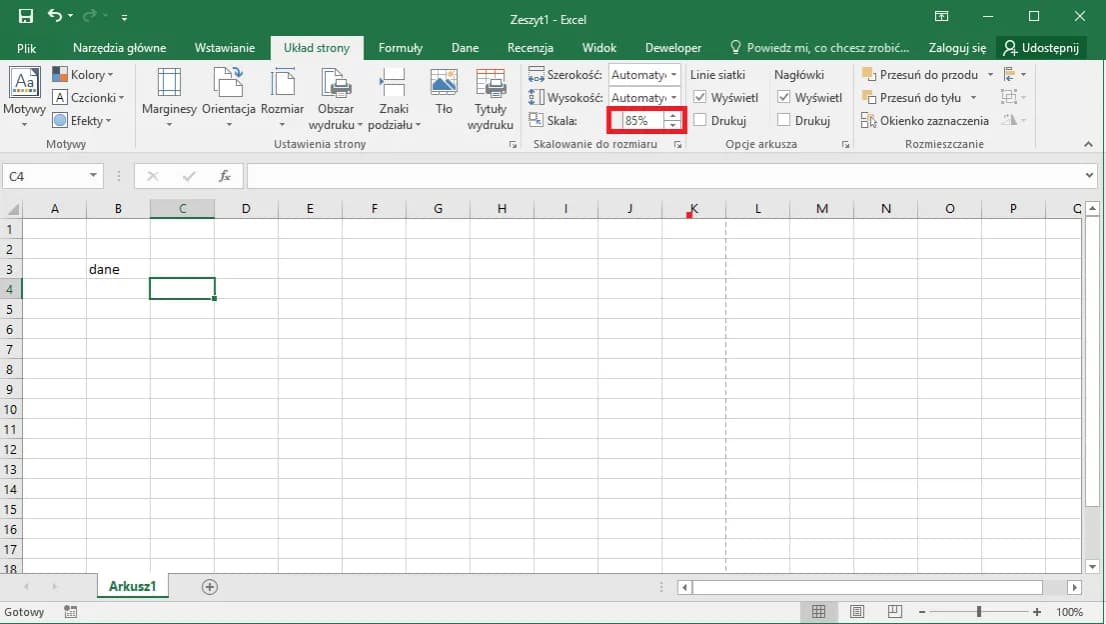The height and width of the screenshot is (624, 1106).
Task: Open the Przesuń do przodu dropdown
Action: pyautogui.click(x=991, y=74)
